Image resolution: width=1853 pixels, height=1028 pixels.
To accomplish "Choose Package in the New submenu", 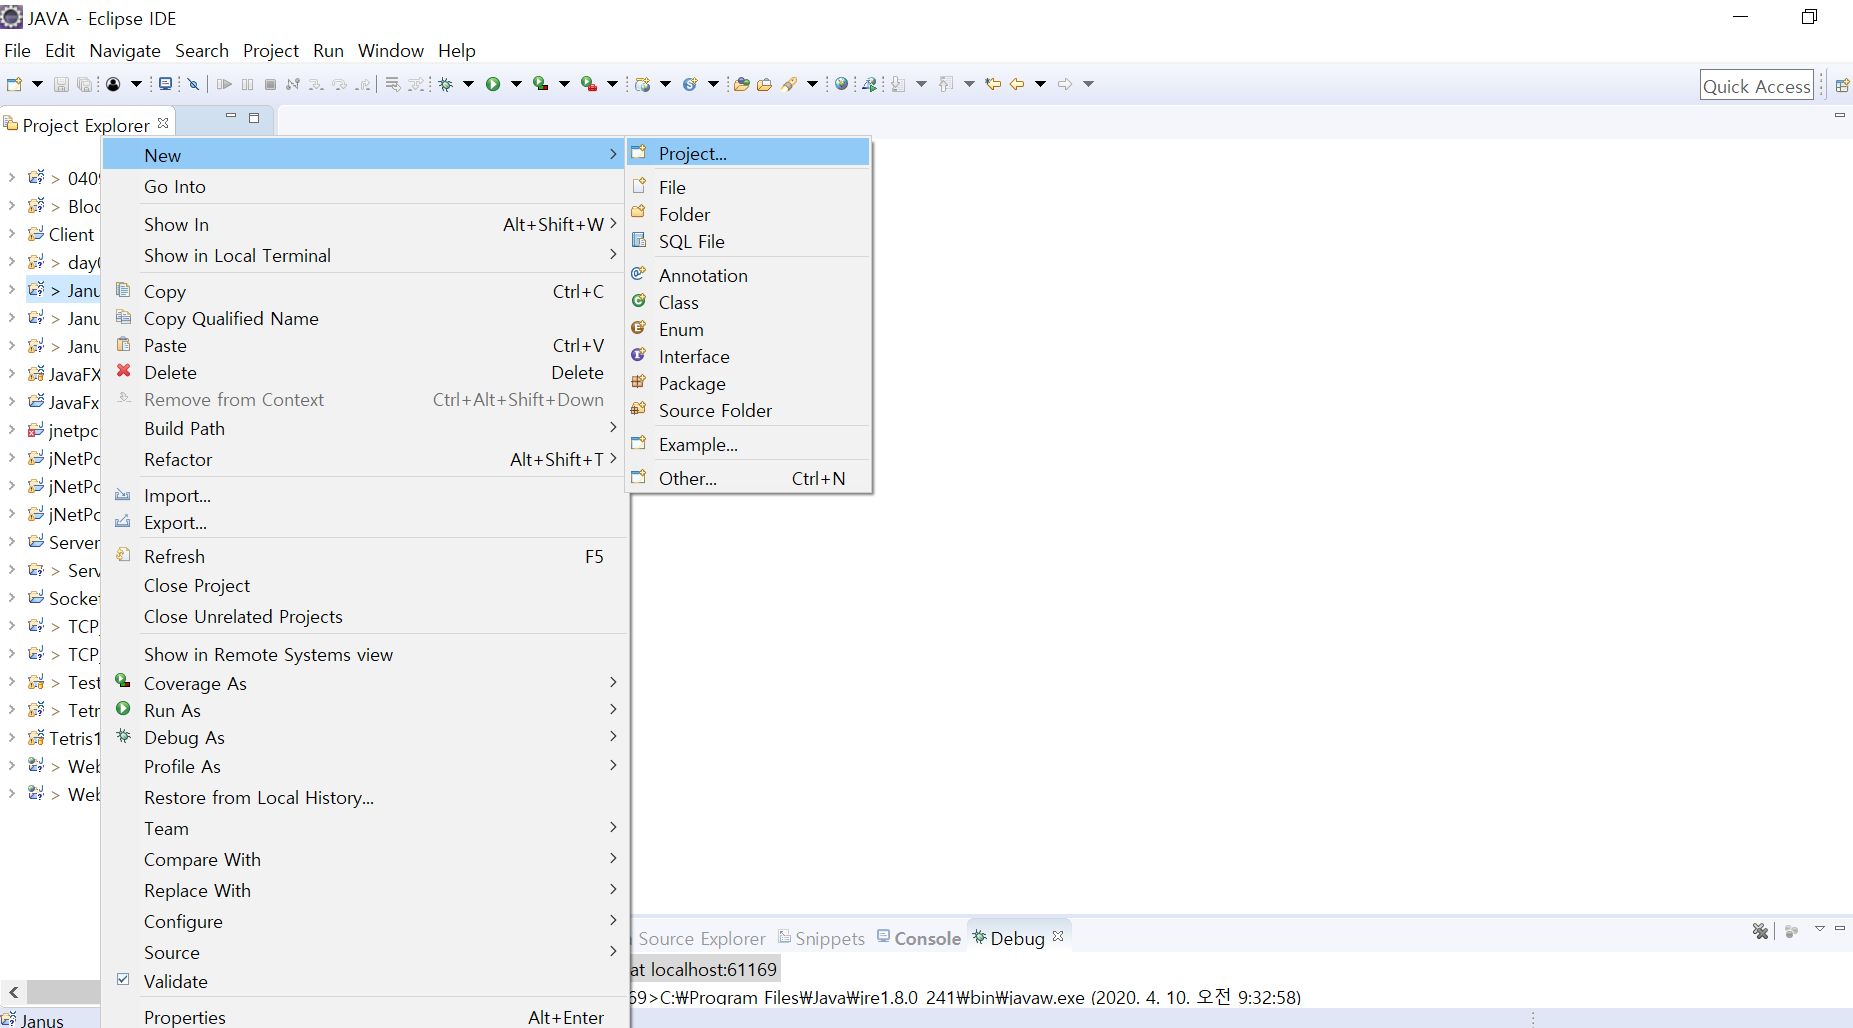I will pyautogui.click(x=748, y=383).
